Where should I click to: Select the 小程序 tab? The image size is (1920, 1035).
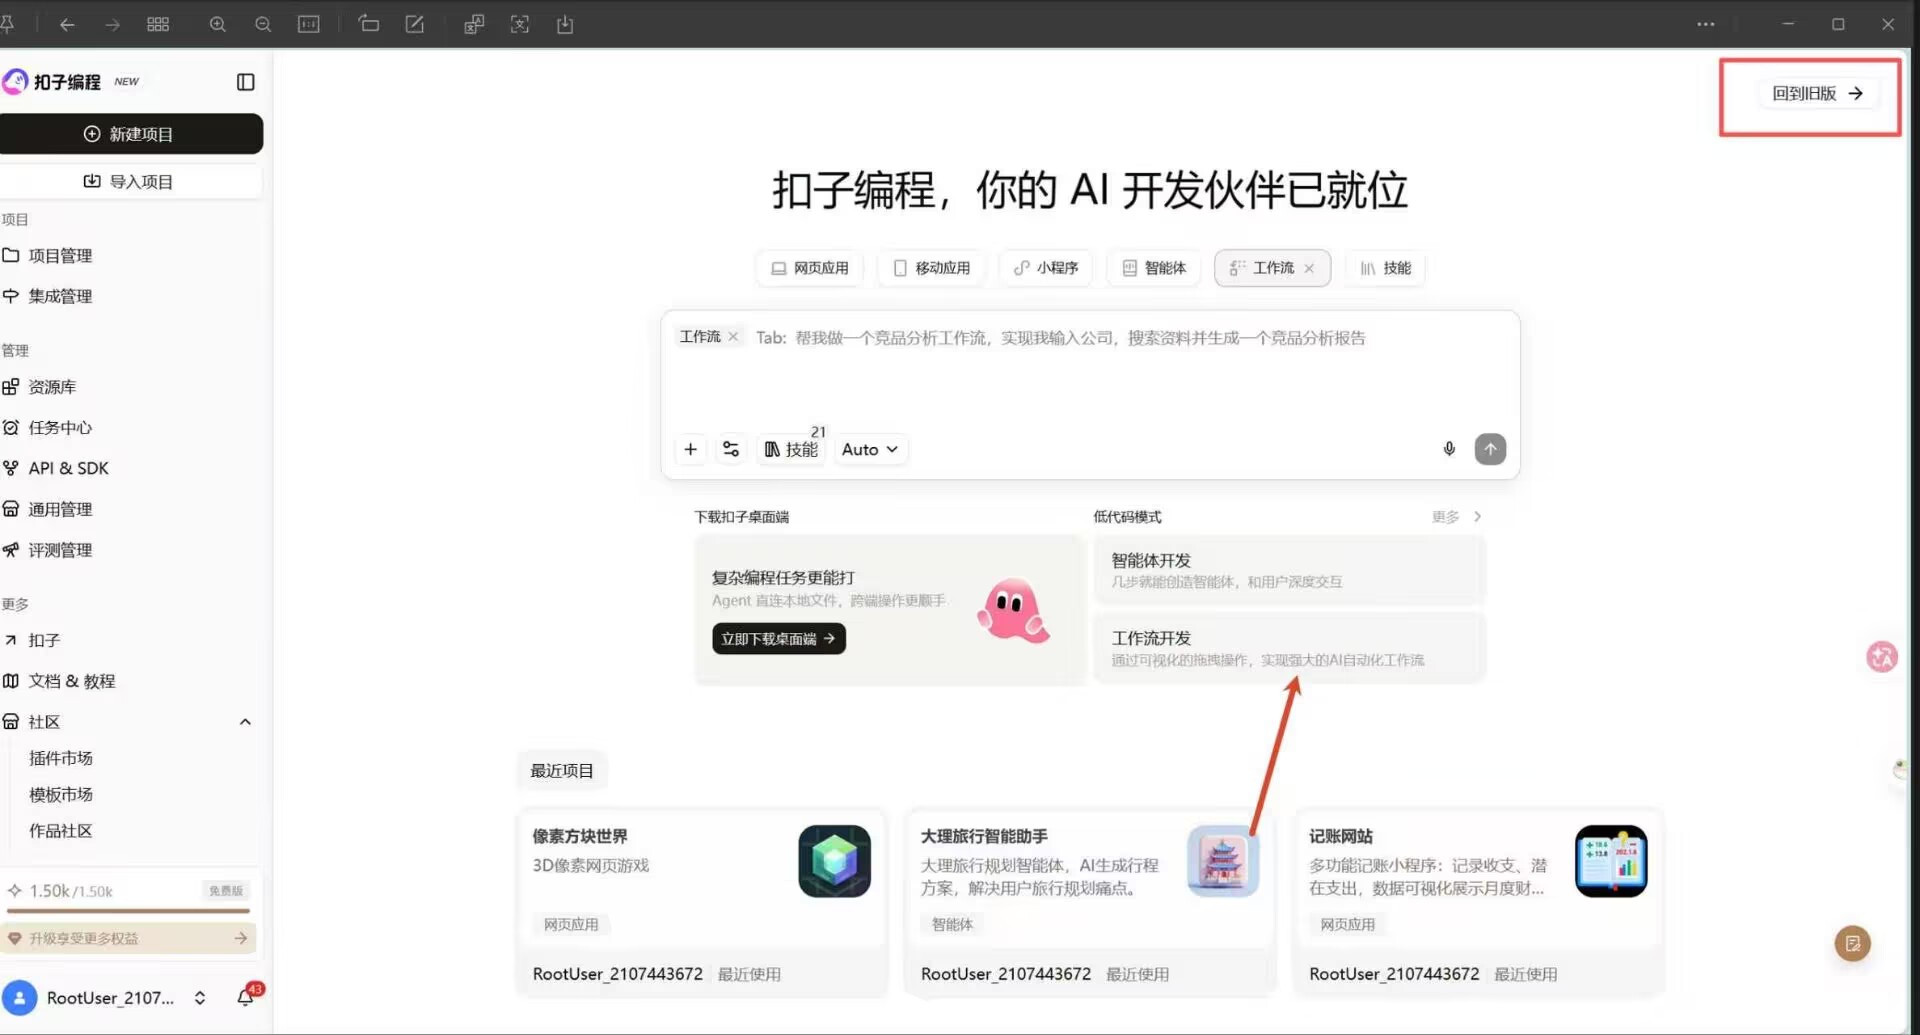pos(1046,268)
